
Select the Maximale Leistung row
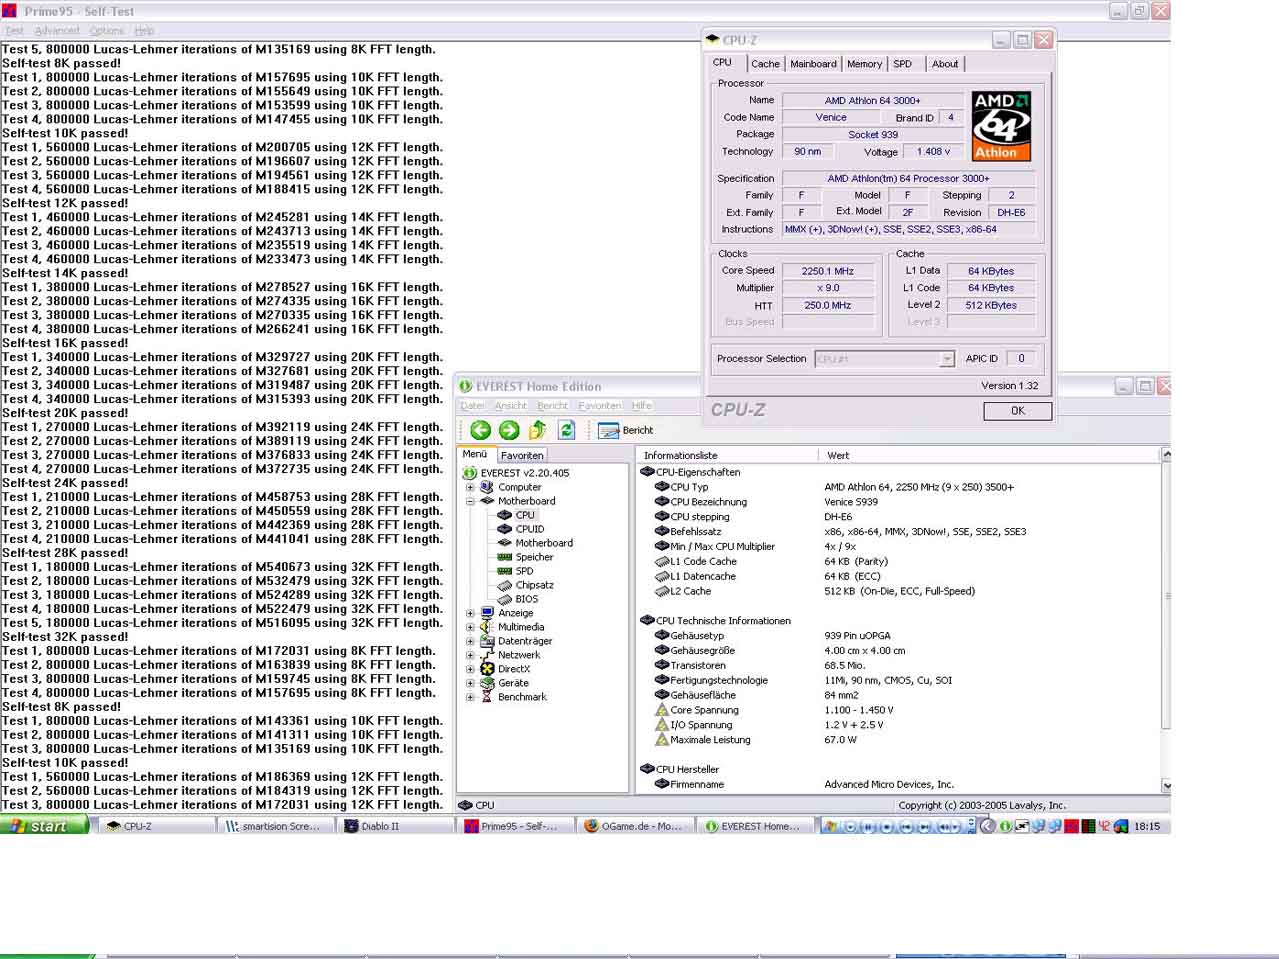pos(898,740)
